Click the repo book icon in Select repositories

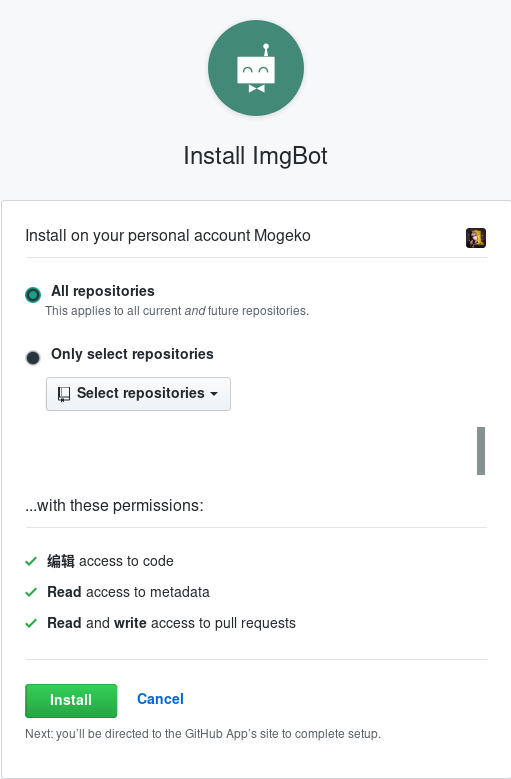(64, 394)
